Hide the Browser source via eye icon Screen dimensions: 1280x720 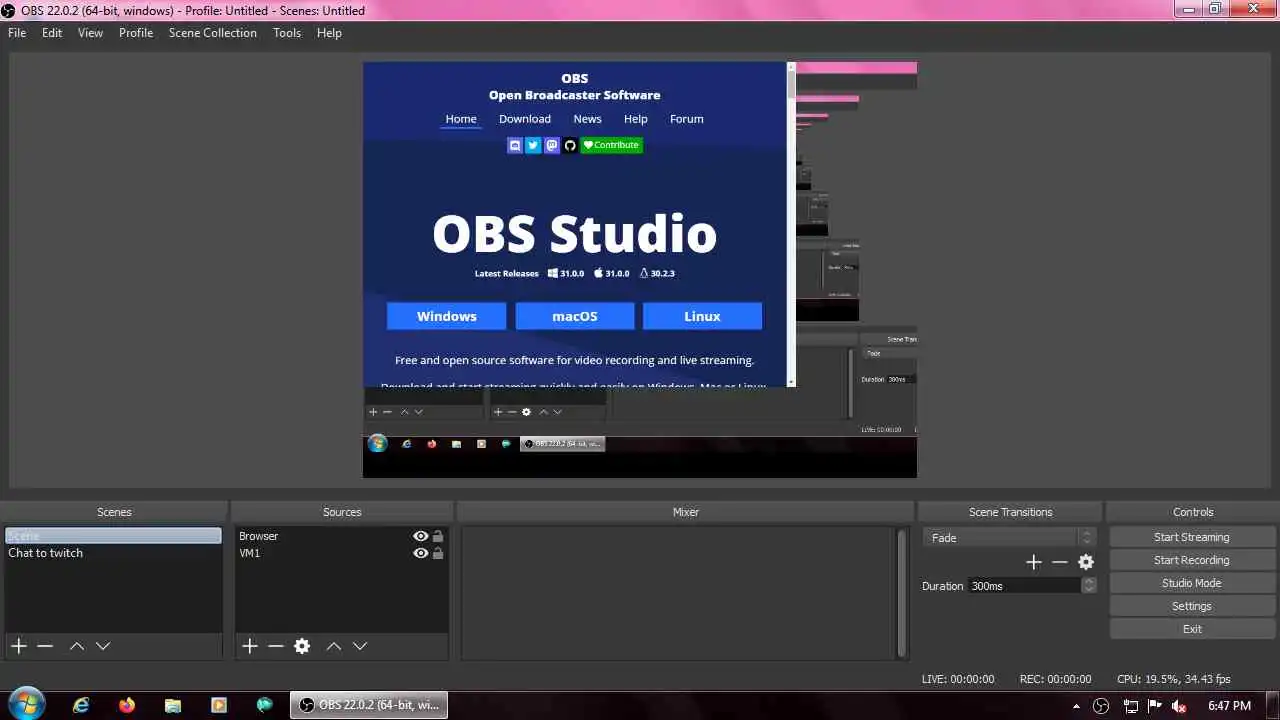tap(421, 536)
